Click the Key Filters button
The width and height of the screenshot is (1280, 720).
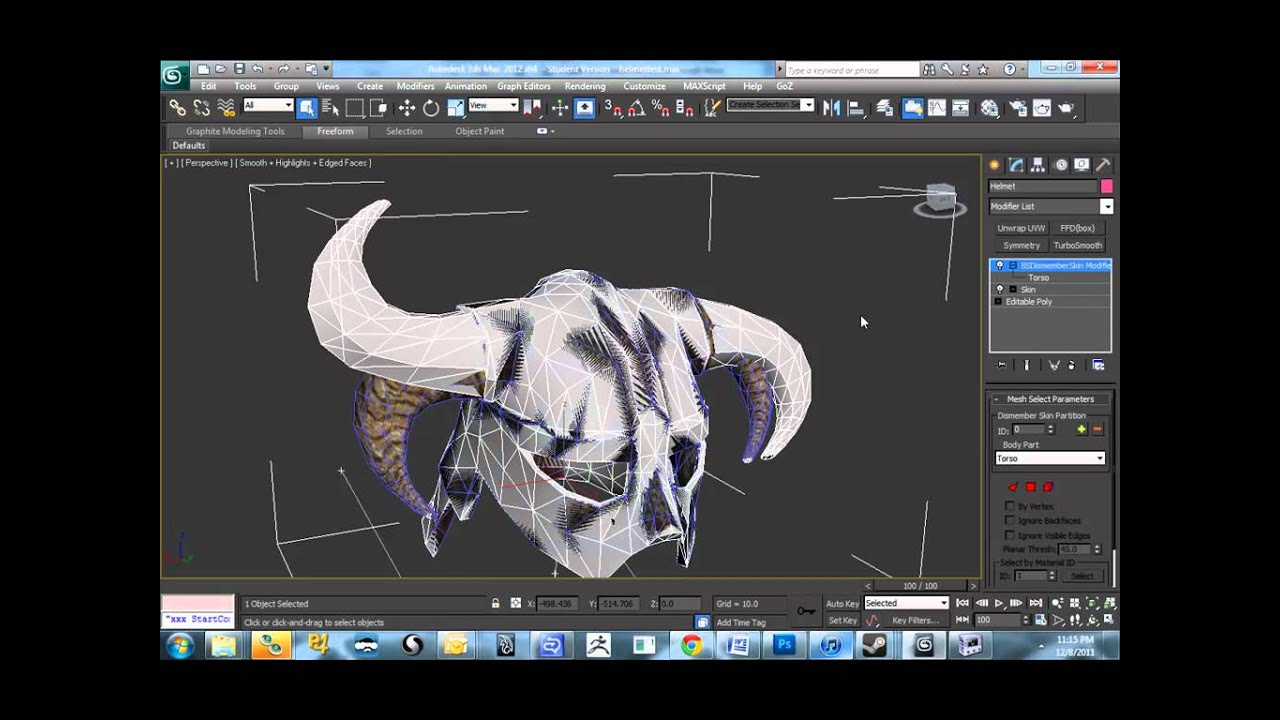(x=914, y=620)
